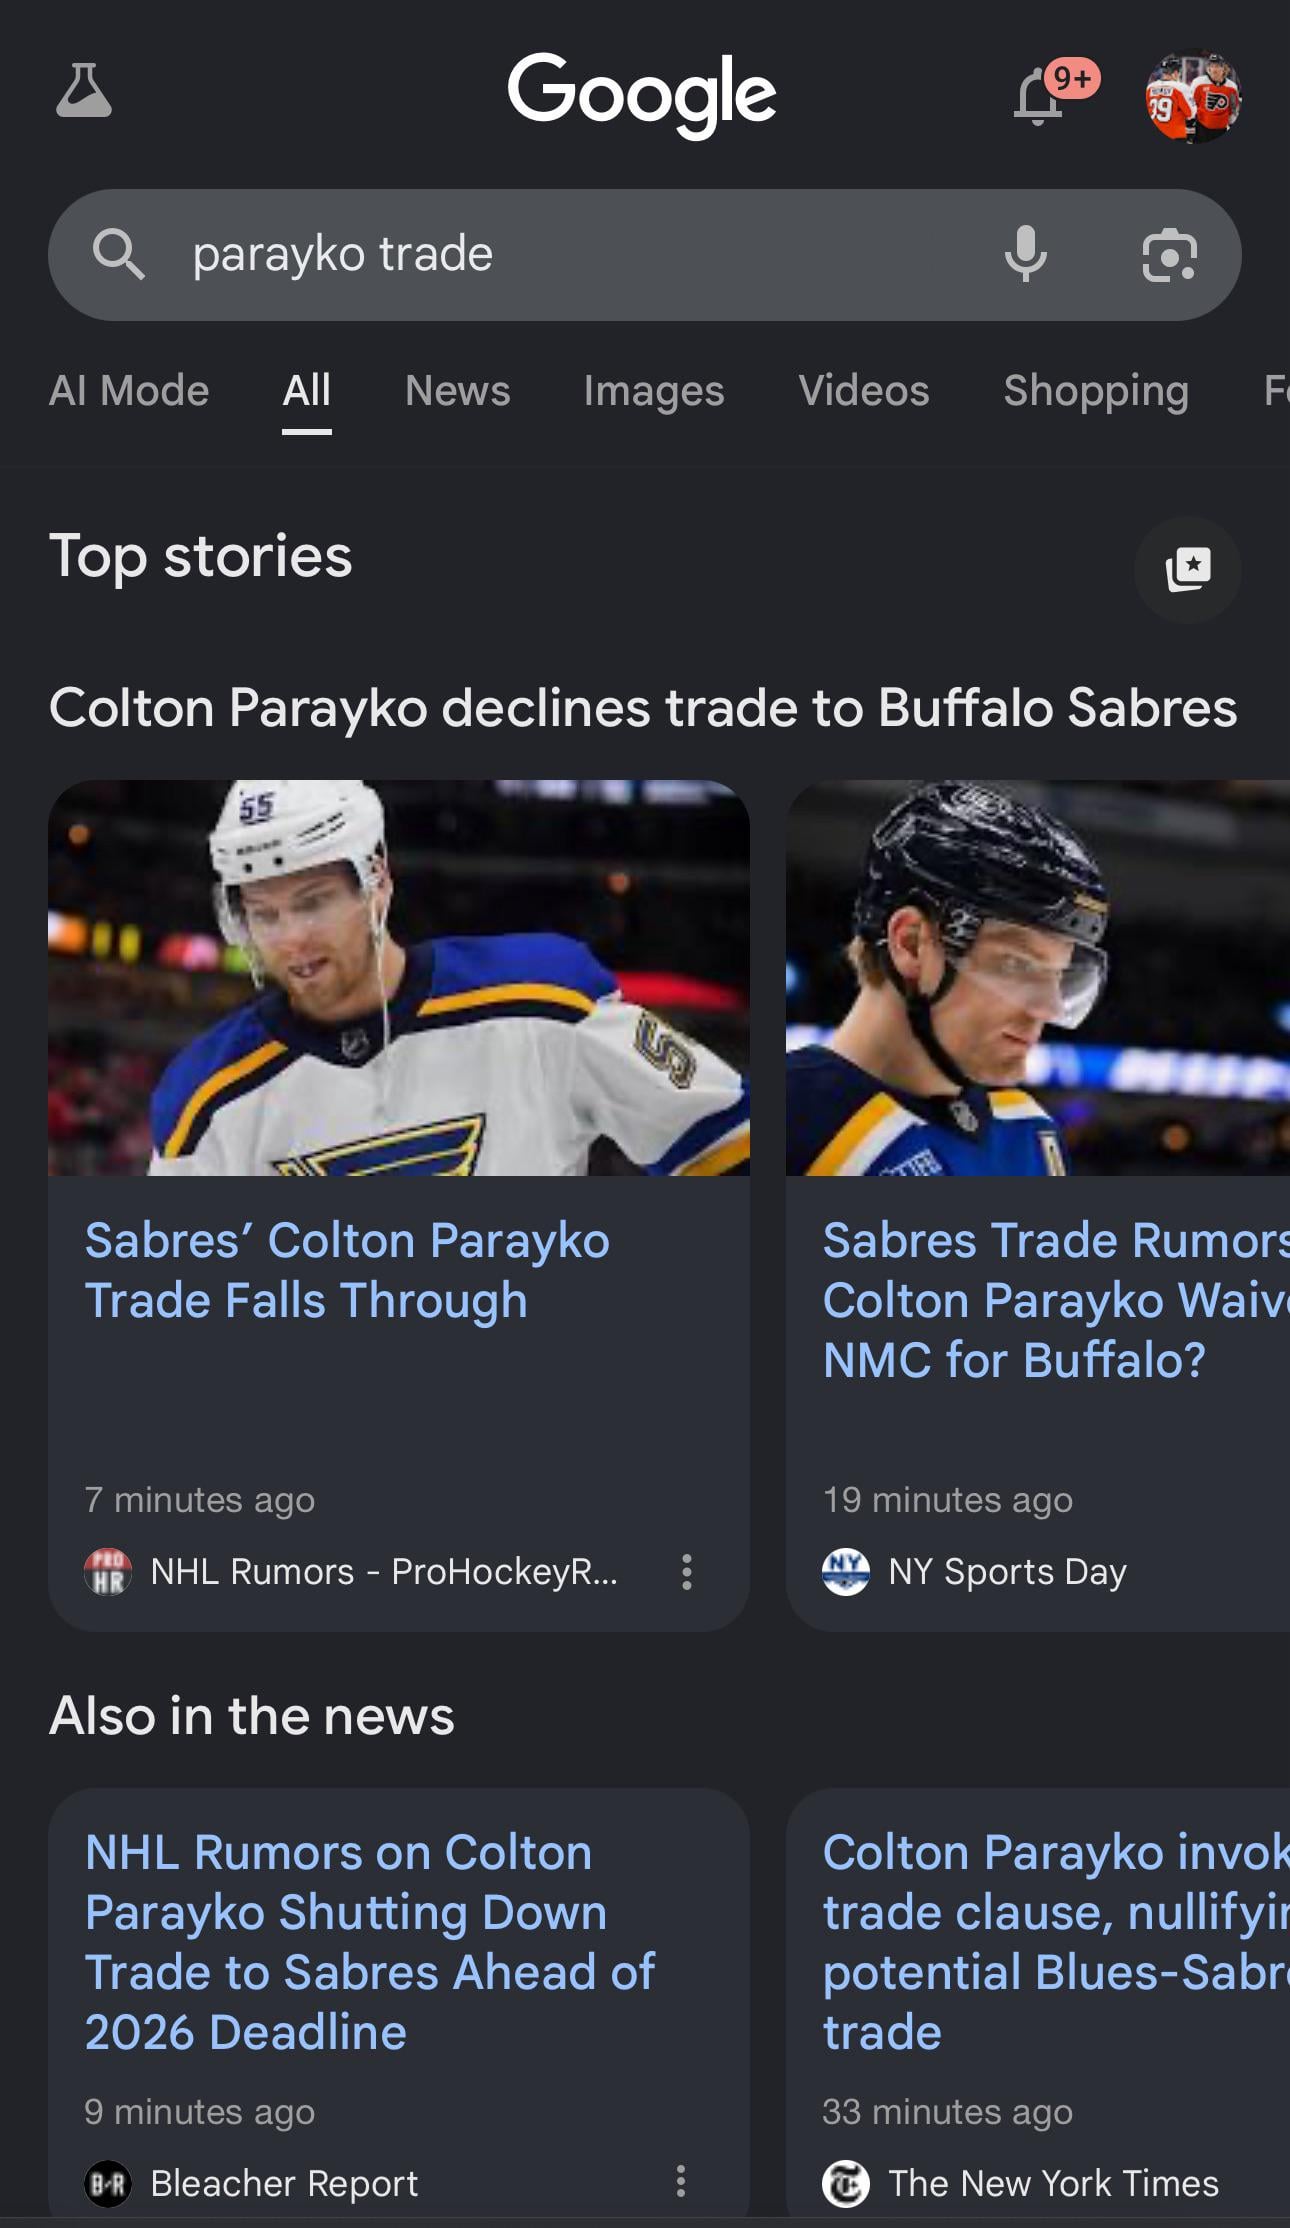
Task: Switch to AI Mode tab
Action: (x=129, y=391)
